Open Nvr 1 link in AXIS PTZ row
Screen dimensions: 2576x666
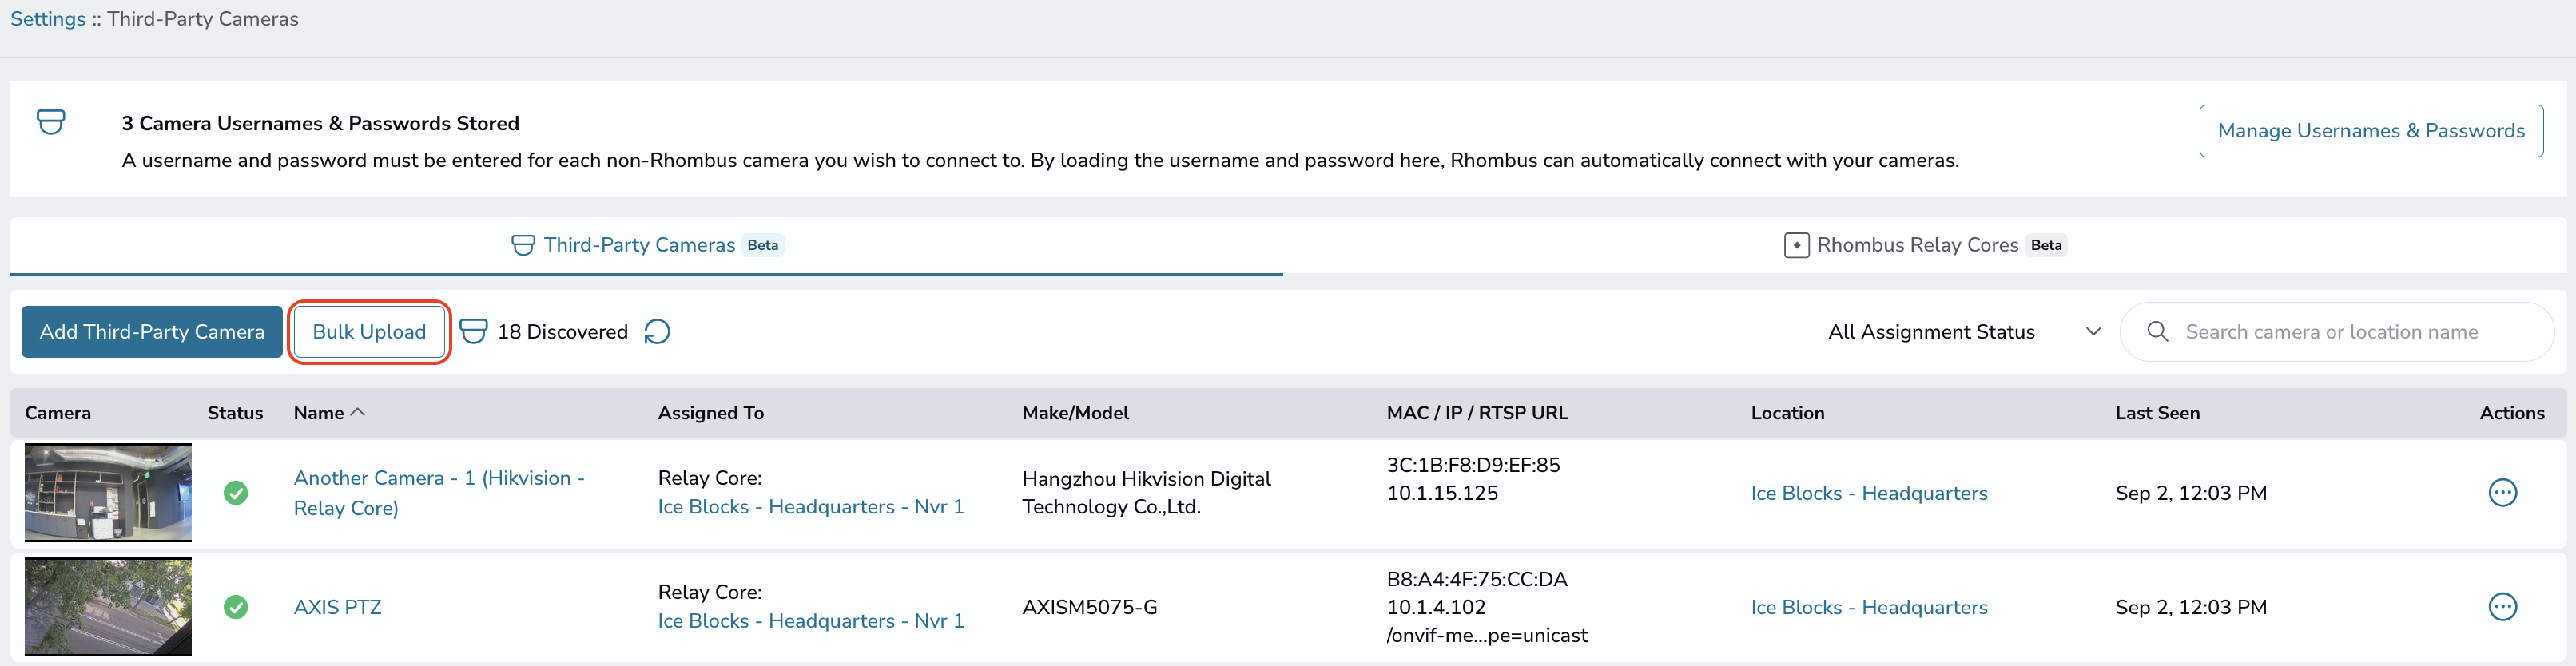click(x=811, y=621)
